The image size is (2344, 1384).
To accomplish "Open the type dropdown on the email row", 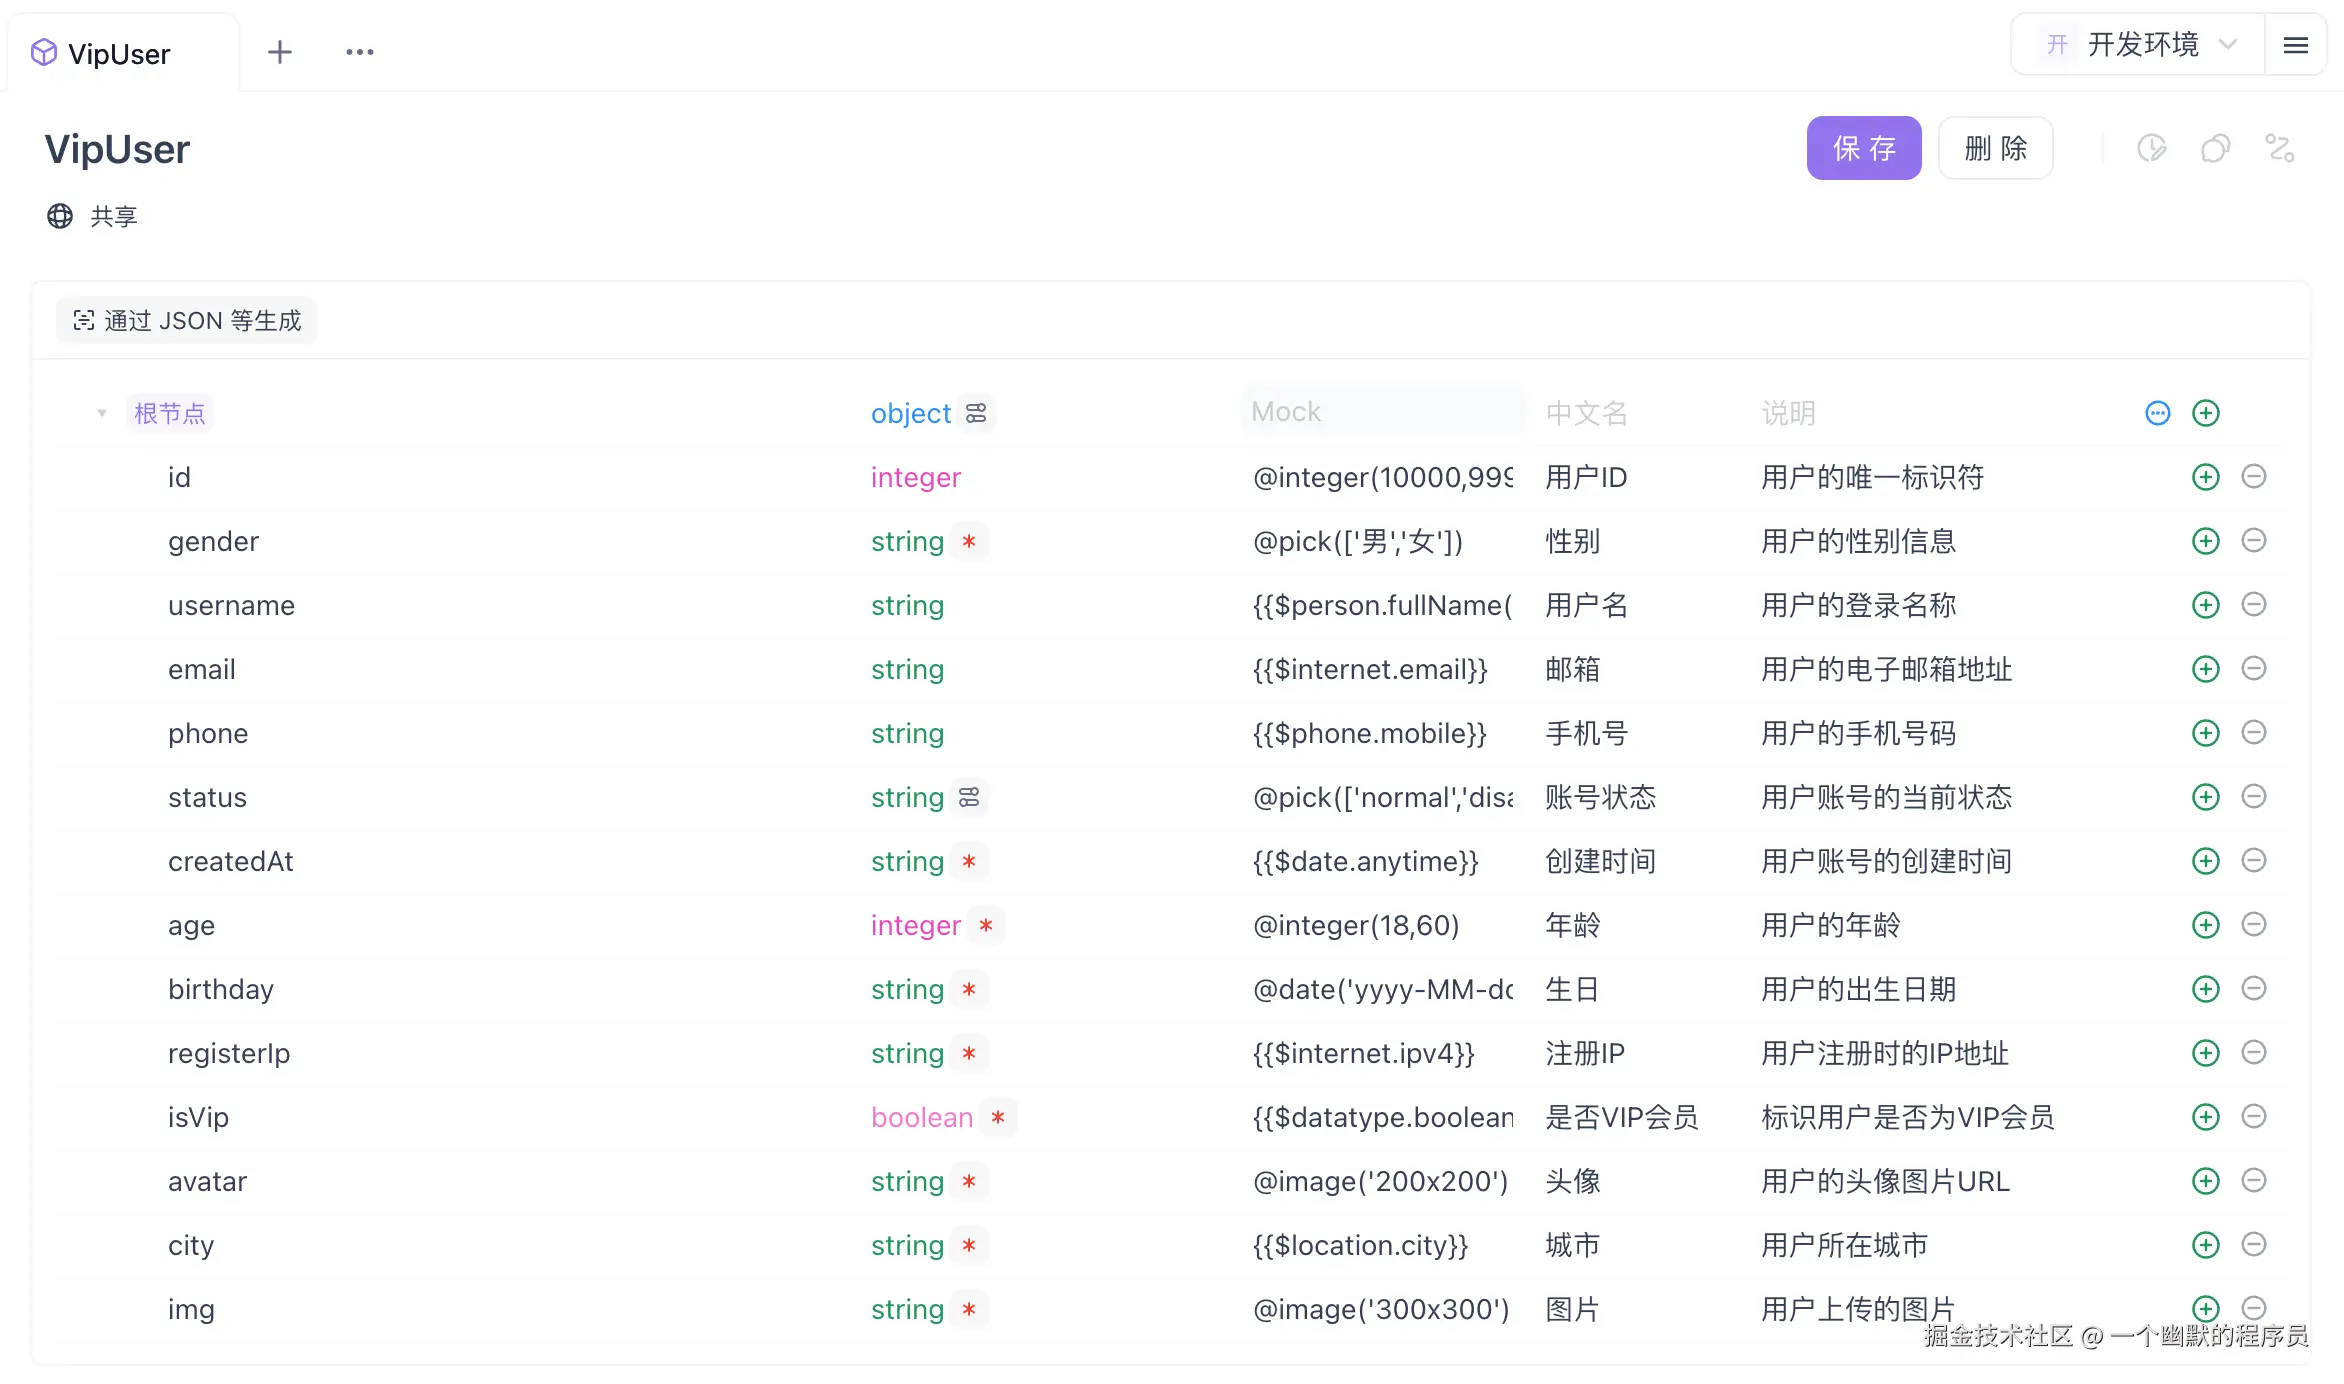I will pyautogui.click(x=906, y=669).
